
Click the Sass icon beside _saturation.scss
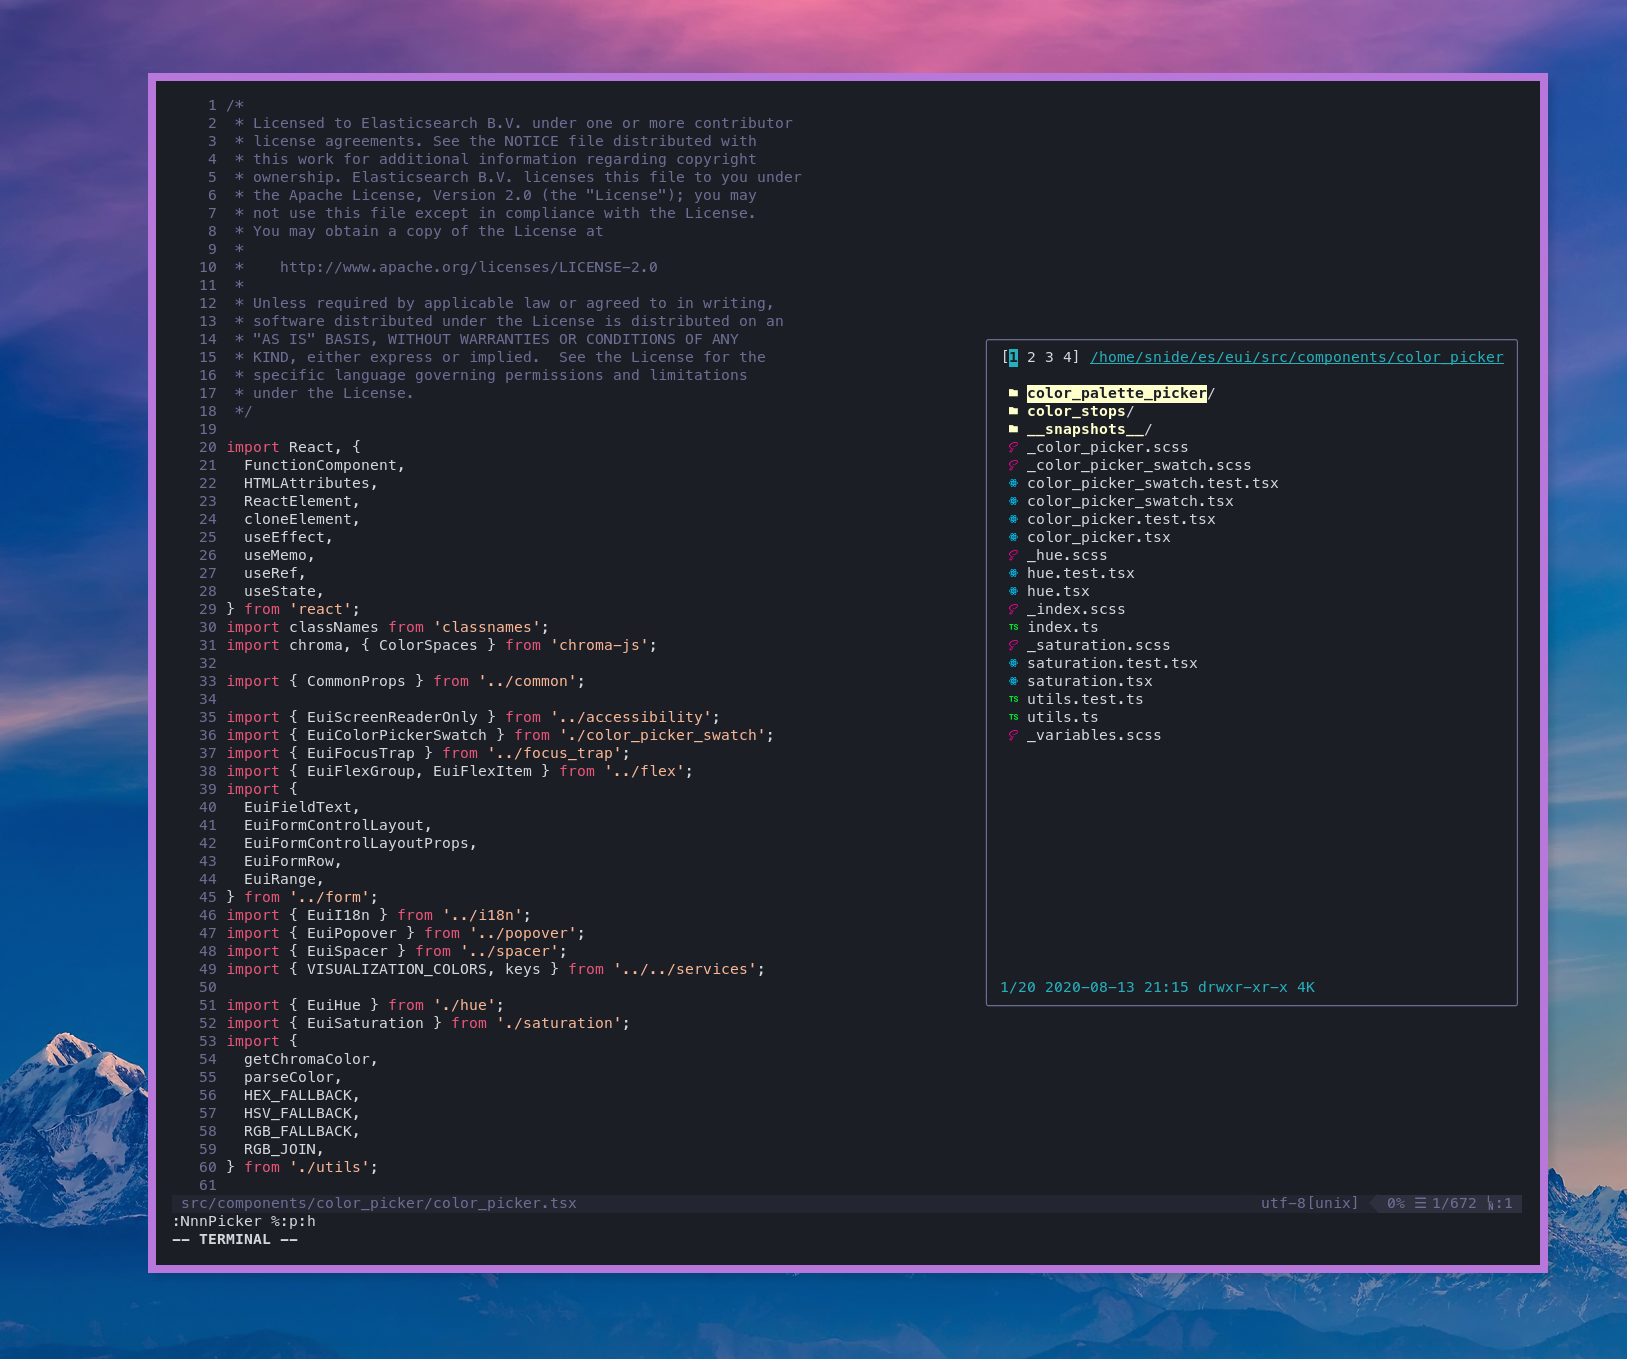(x=1013, y=645)
